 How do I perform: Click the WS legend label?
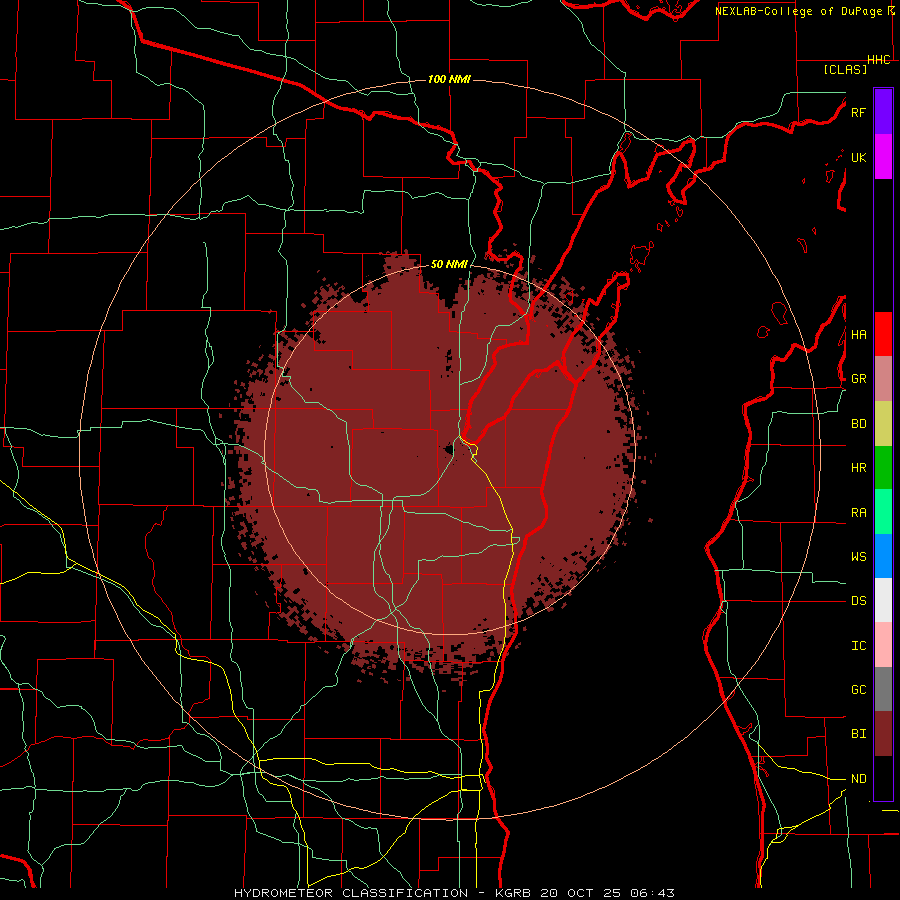coord(858,557)
